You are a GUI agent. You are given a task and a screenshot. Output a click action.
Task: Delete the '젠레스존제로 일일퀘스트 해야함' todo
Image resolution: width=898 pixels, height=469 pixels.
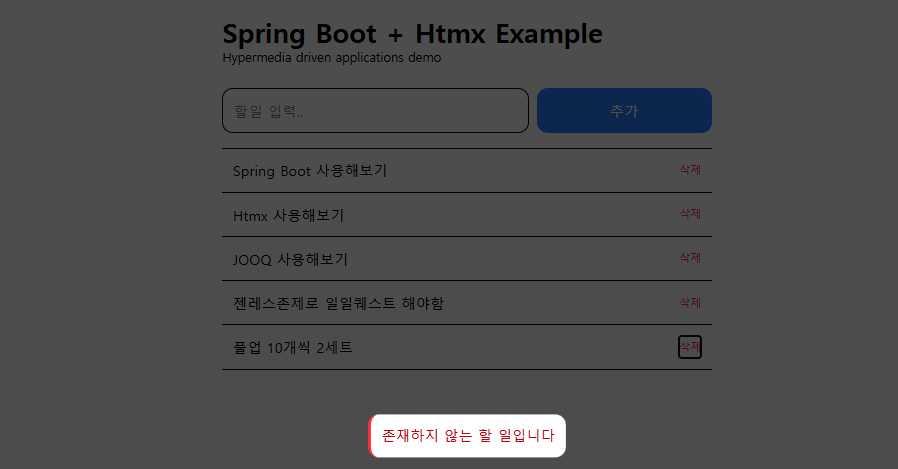[690, 302]
